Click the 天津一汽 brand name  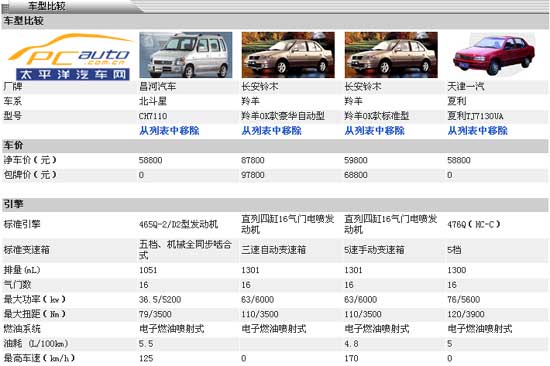pos(466,87)
